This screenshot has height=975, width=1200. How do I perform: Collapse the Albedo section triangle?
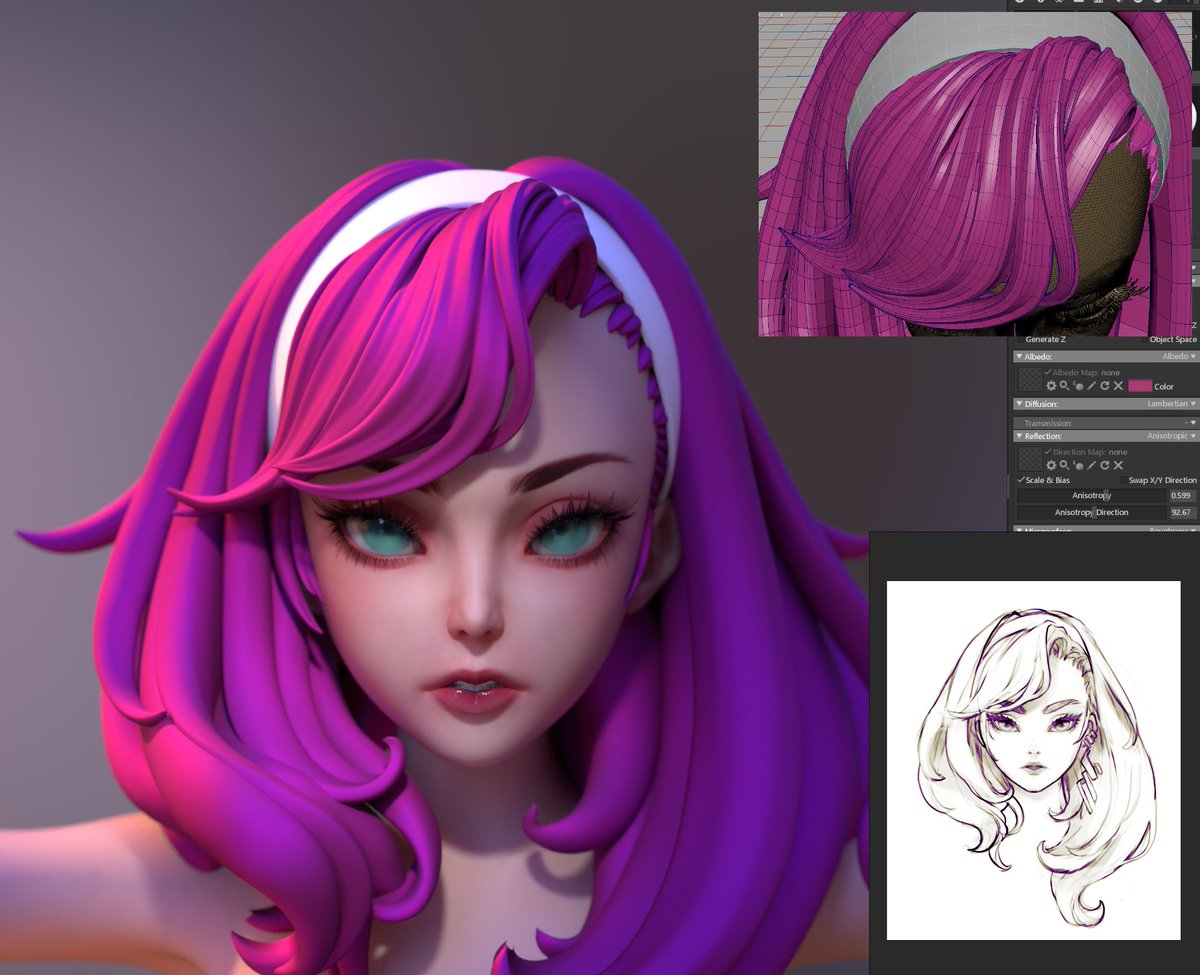click(1019, 356)
